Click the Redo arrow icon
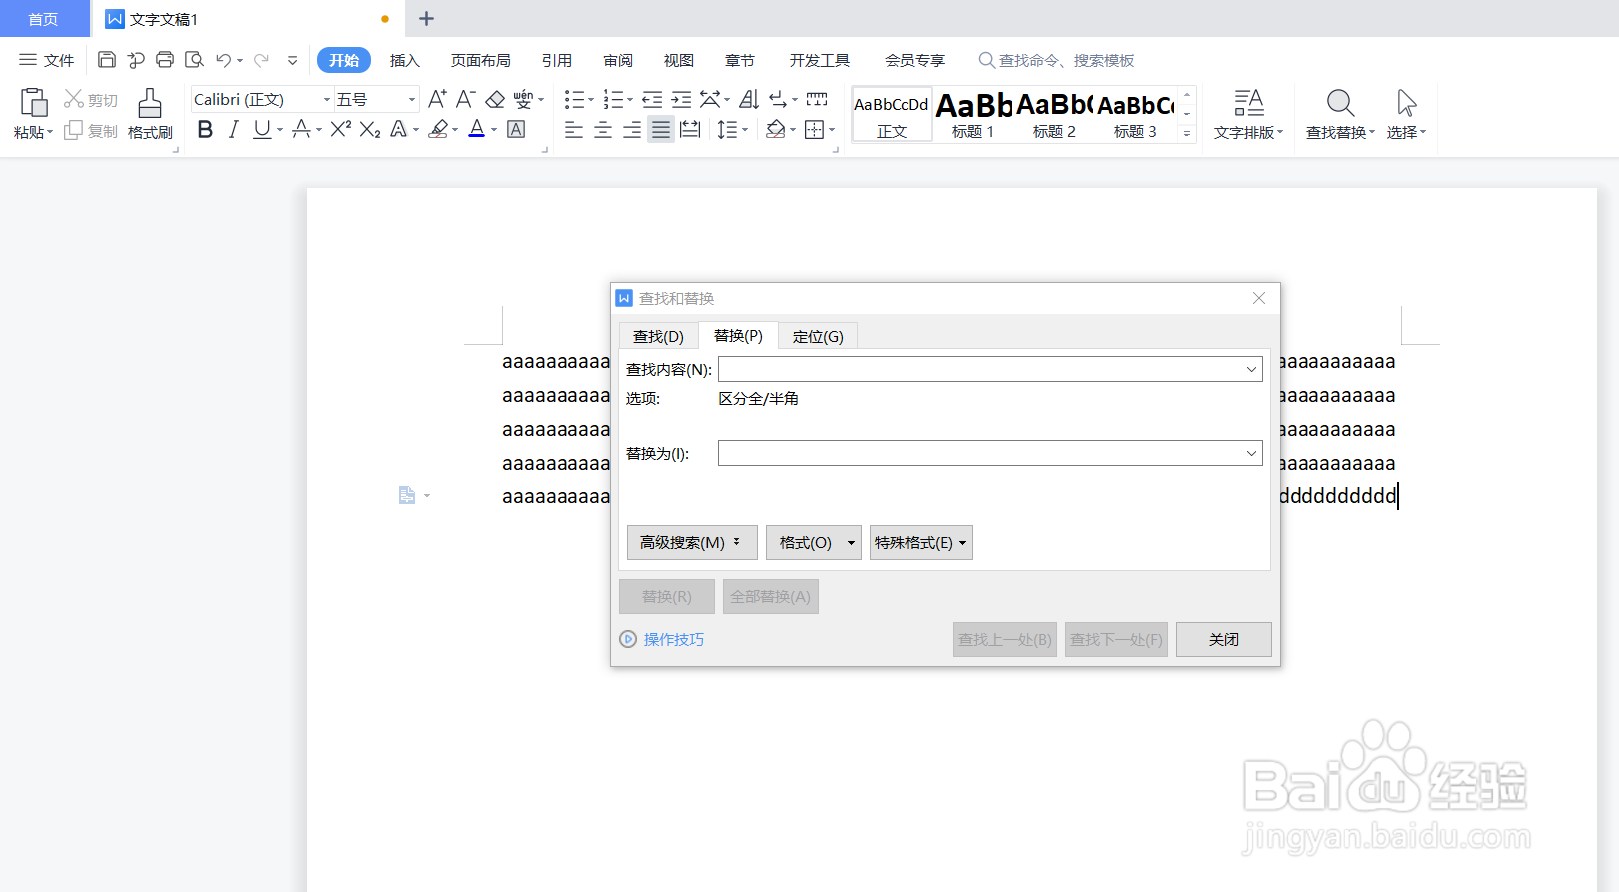The image size is (1619, 892). pyautogui.click(x=261, y=60)
